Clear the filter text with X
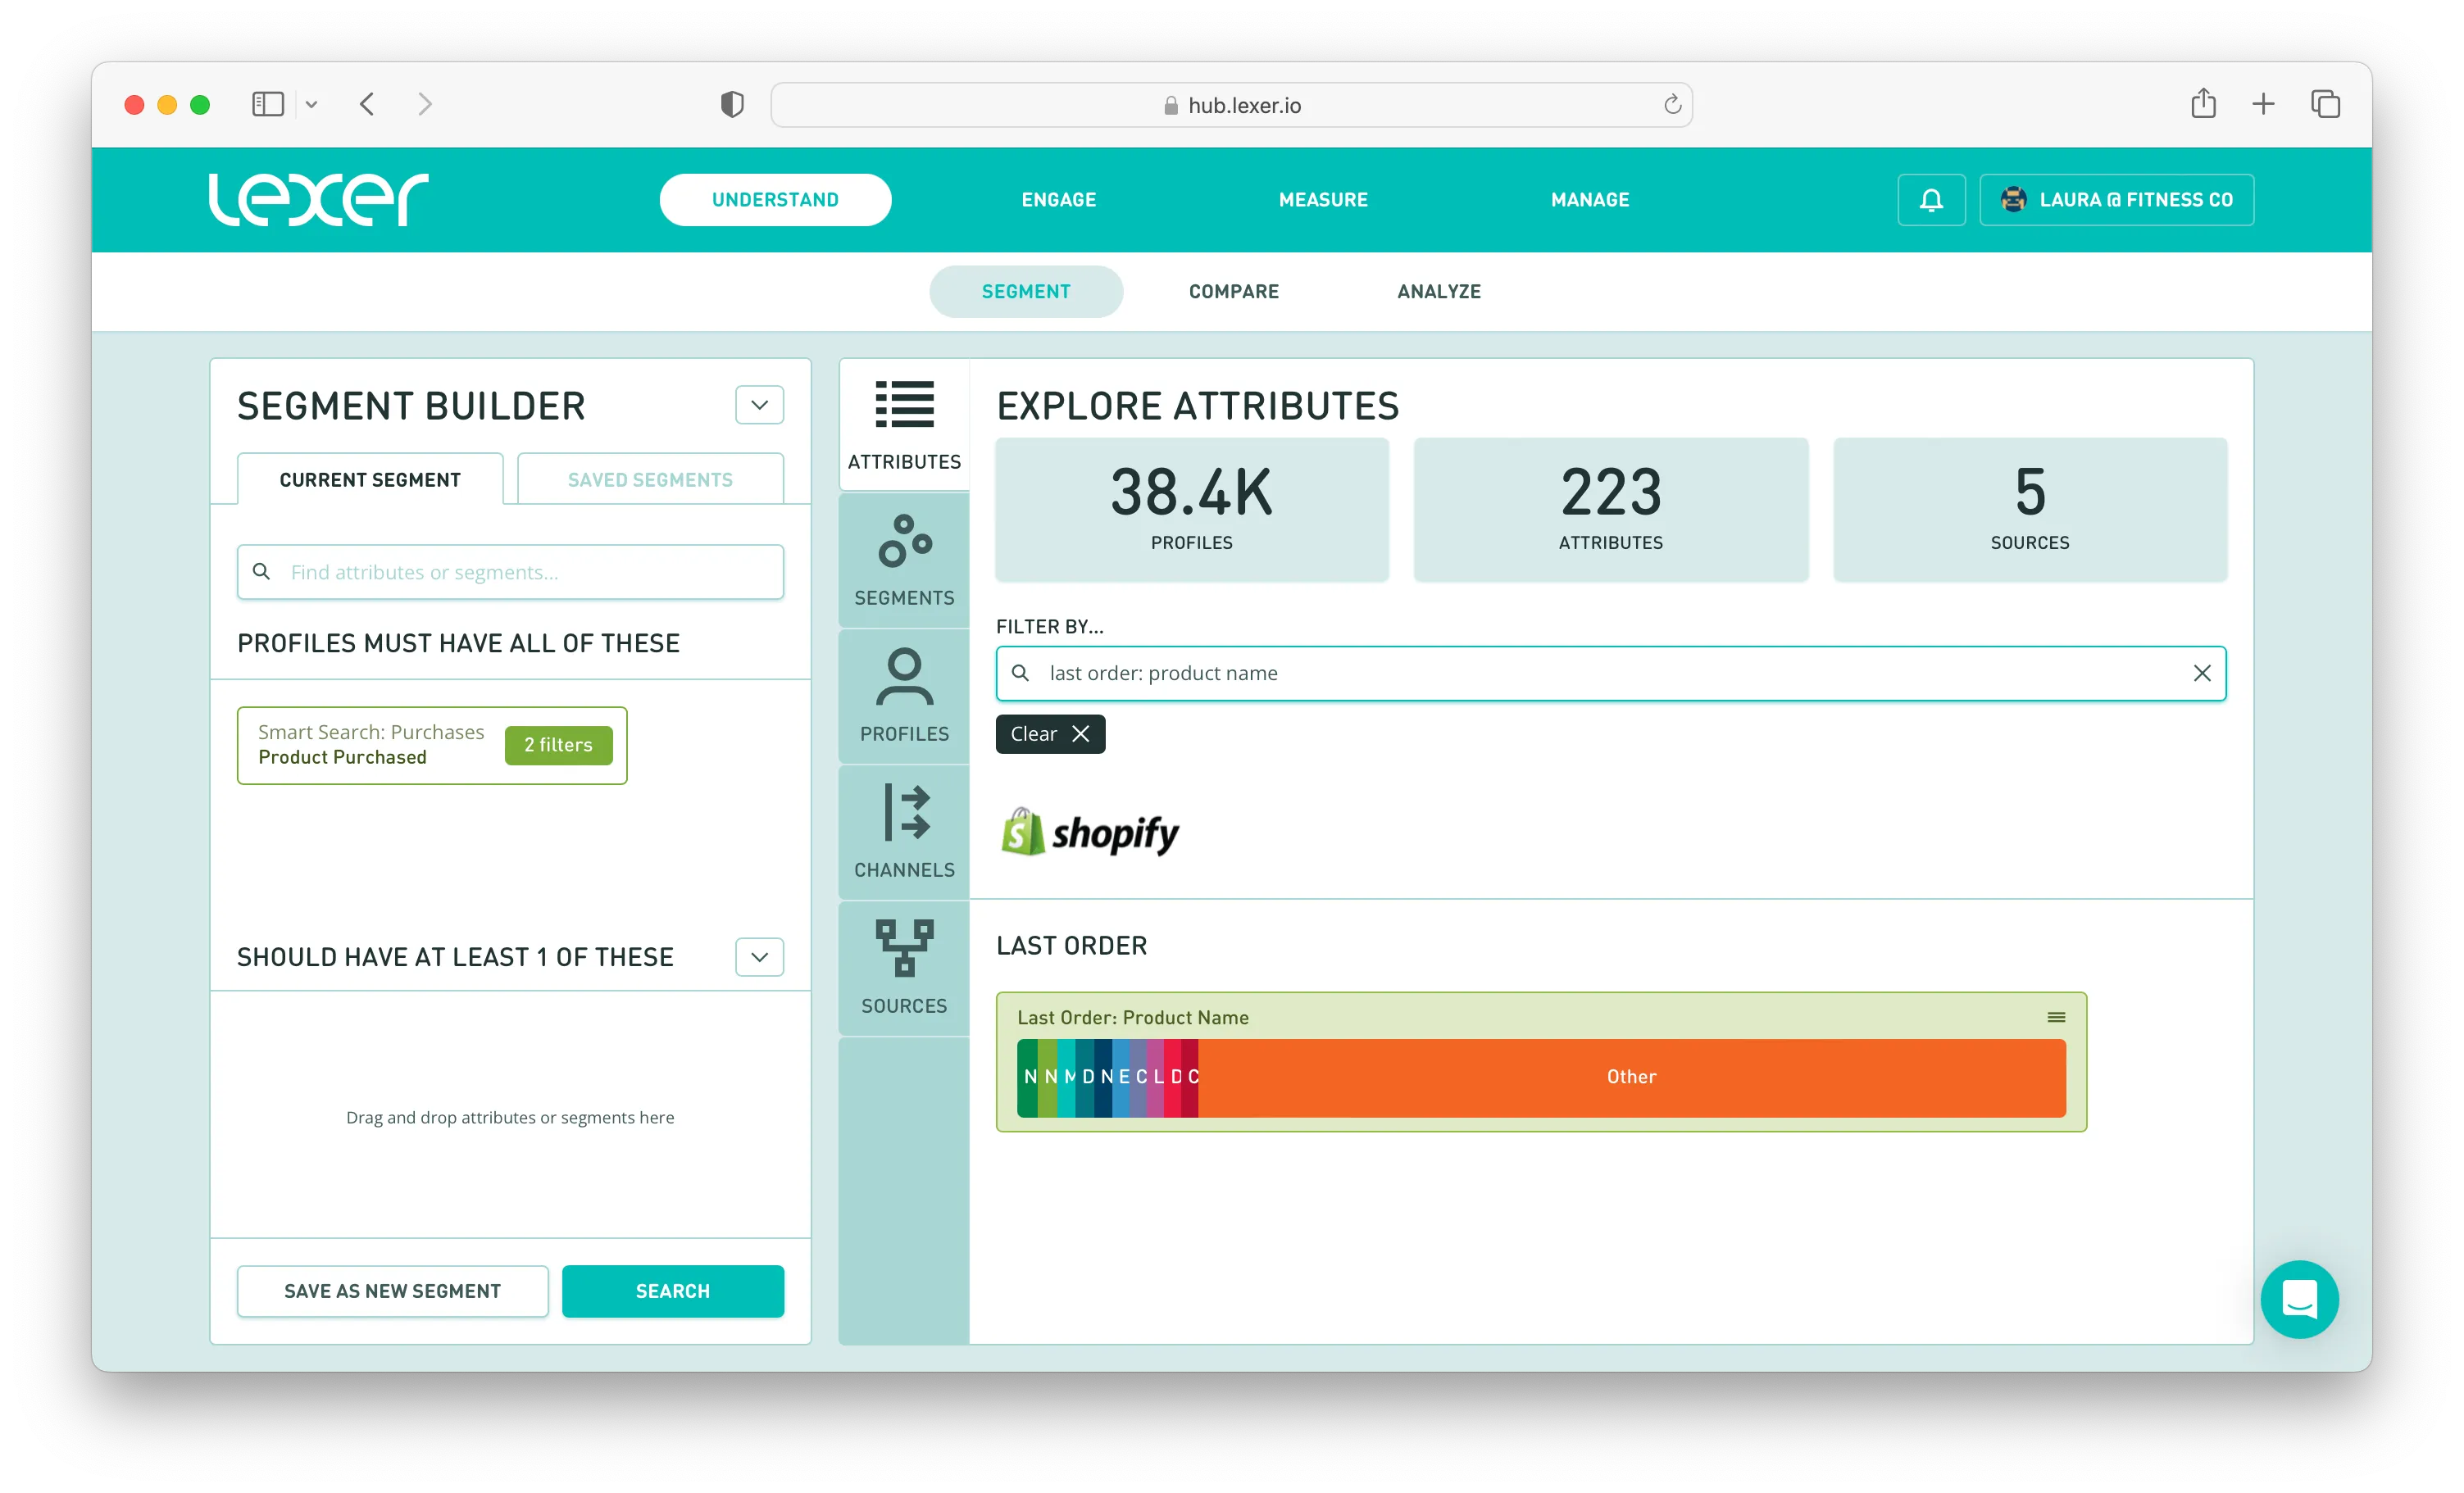This screenshot has width=2464, height=1493. 2201,673
